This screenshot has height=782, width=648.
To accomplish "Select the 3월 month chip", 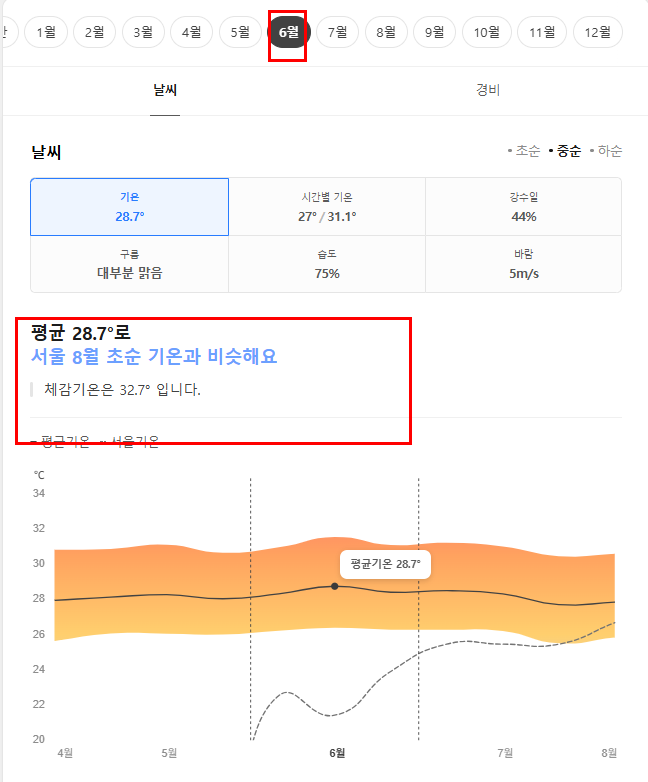I will pyautogui.click(x=143, y=32).
